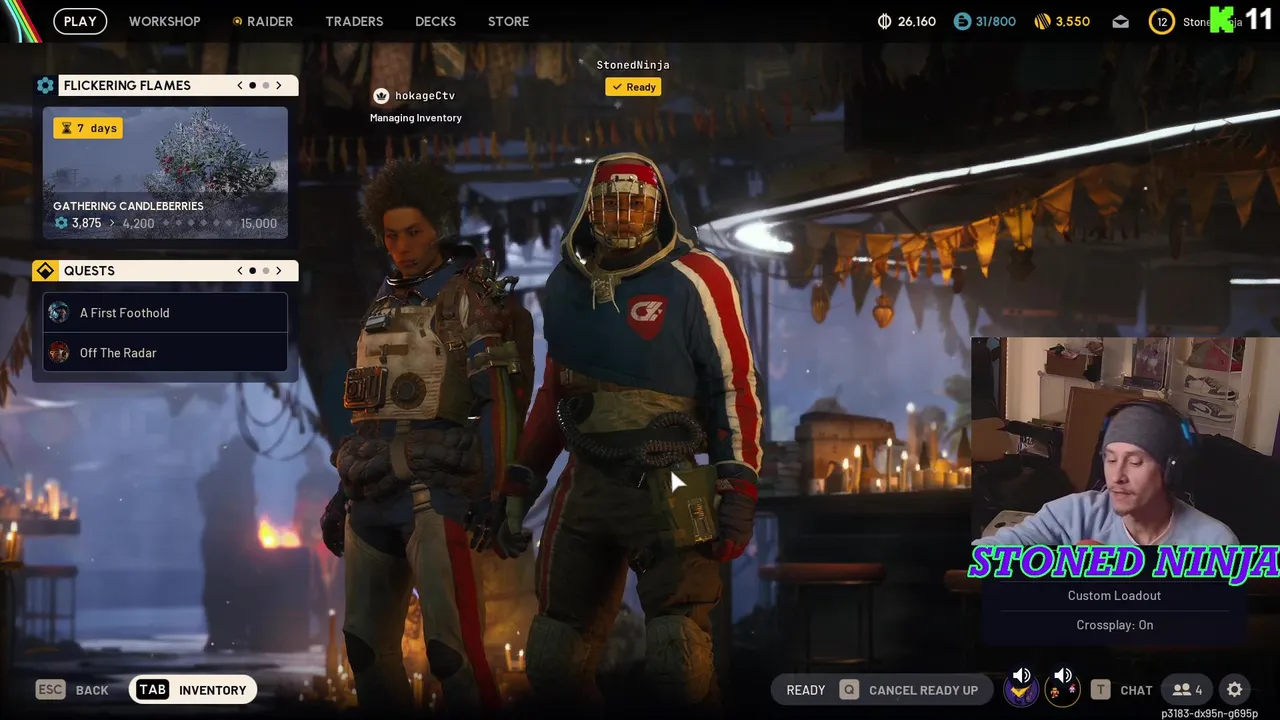Click the 7 days timer badge

click(88, 128)
